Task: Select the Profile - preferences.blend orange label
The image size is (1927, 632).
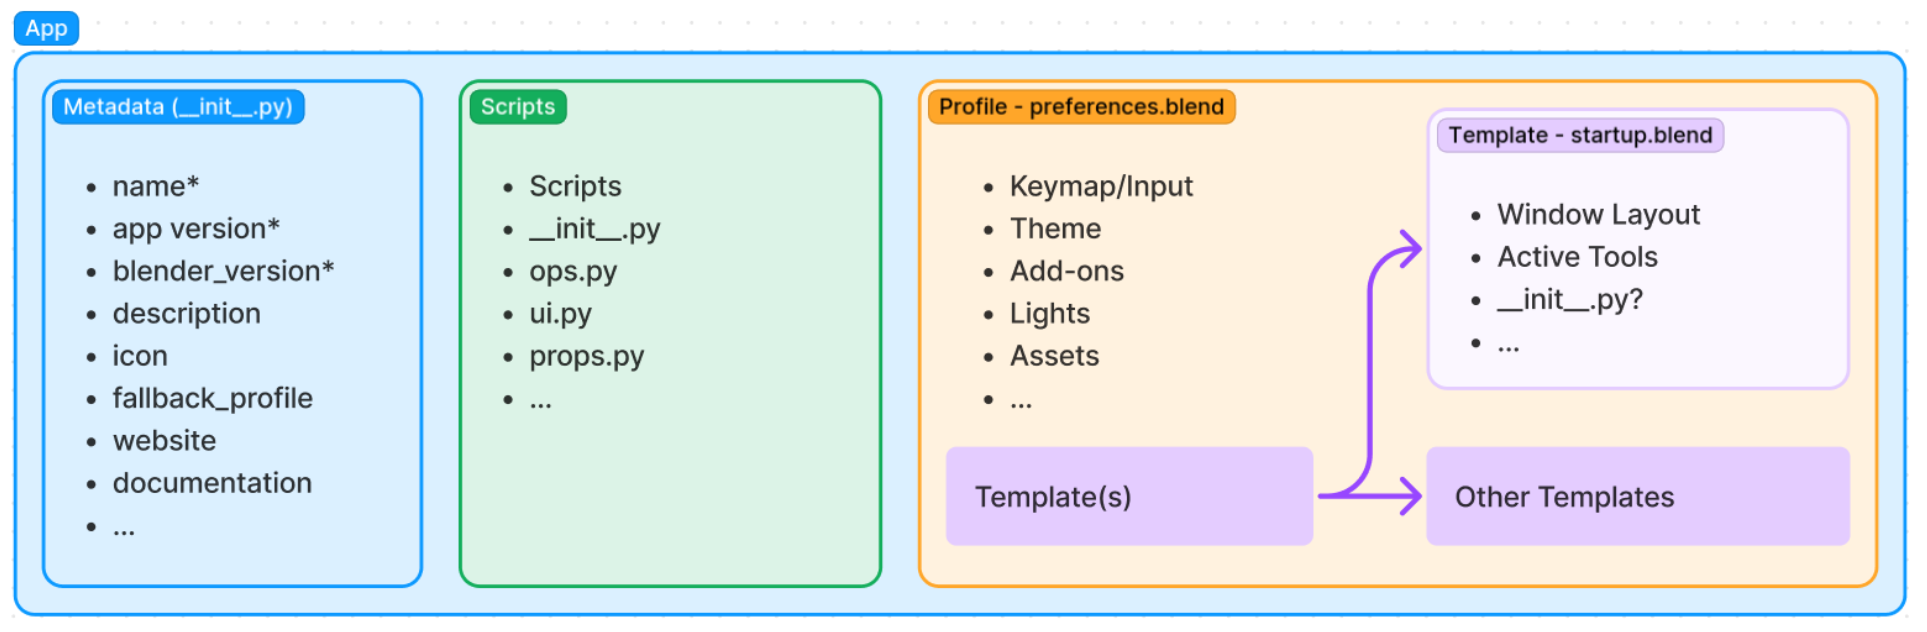Action: (x=1081, y=107)
